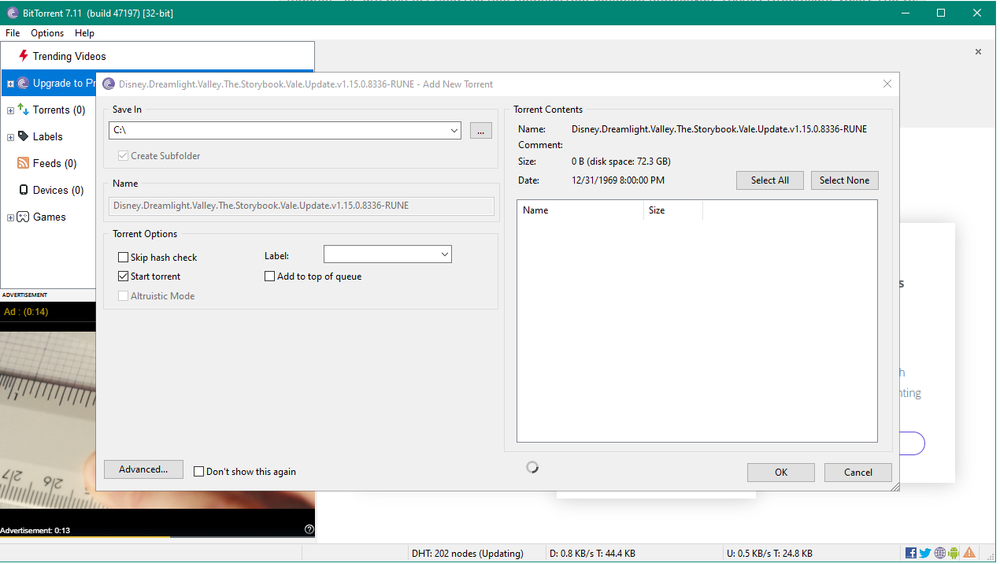Image resolution: width=1000 pixels, height=564 pixels.
Task: Click the globe web icon in status bar
Action: (939, 553)
